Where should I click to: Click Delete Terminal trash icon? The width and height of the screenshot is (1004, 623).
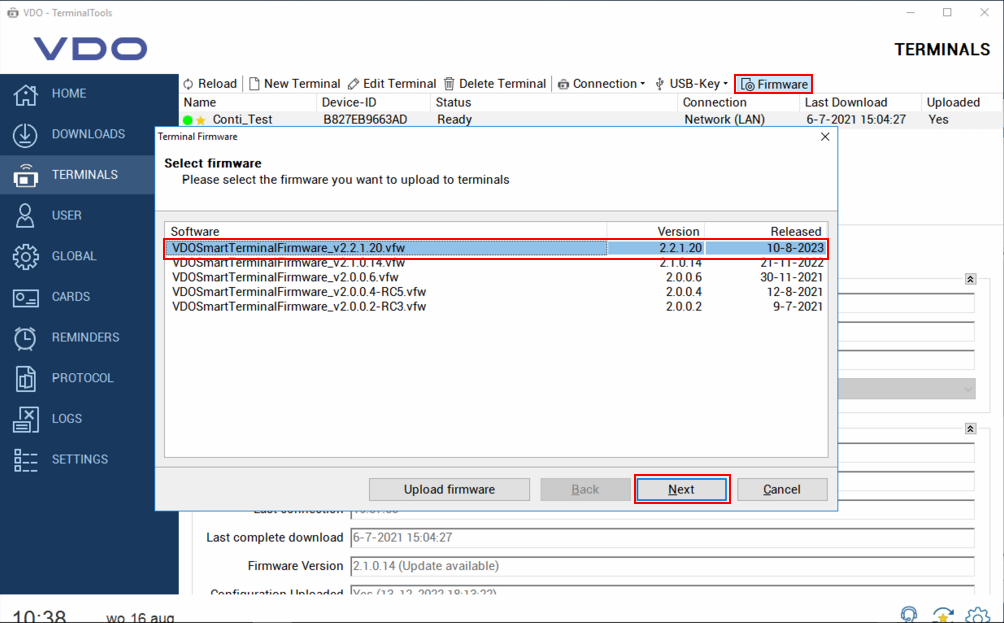coord(449,84)
